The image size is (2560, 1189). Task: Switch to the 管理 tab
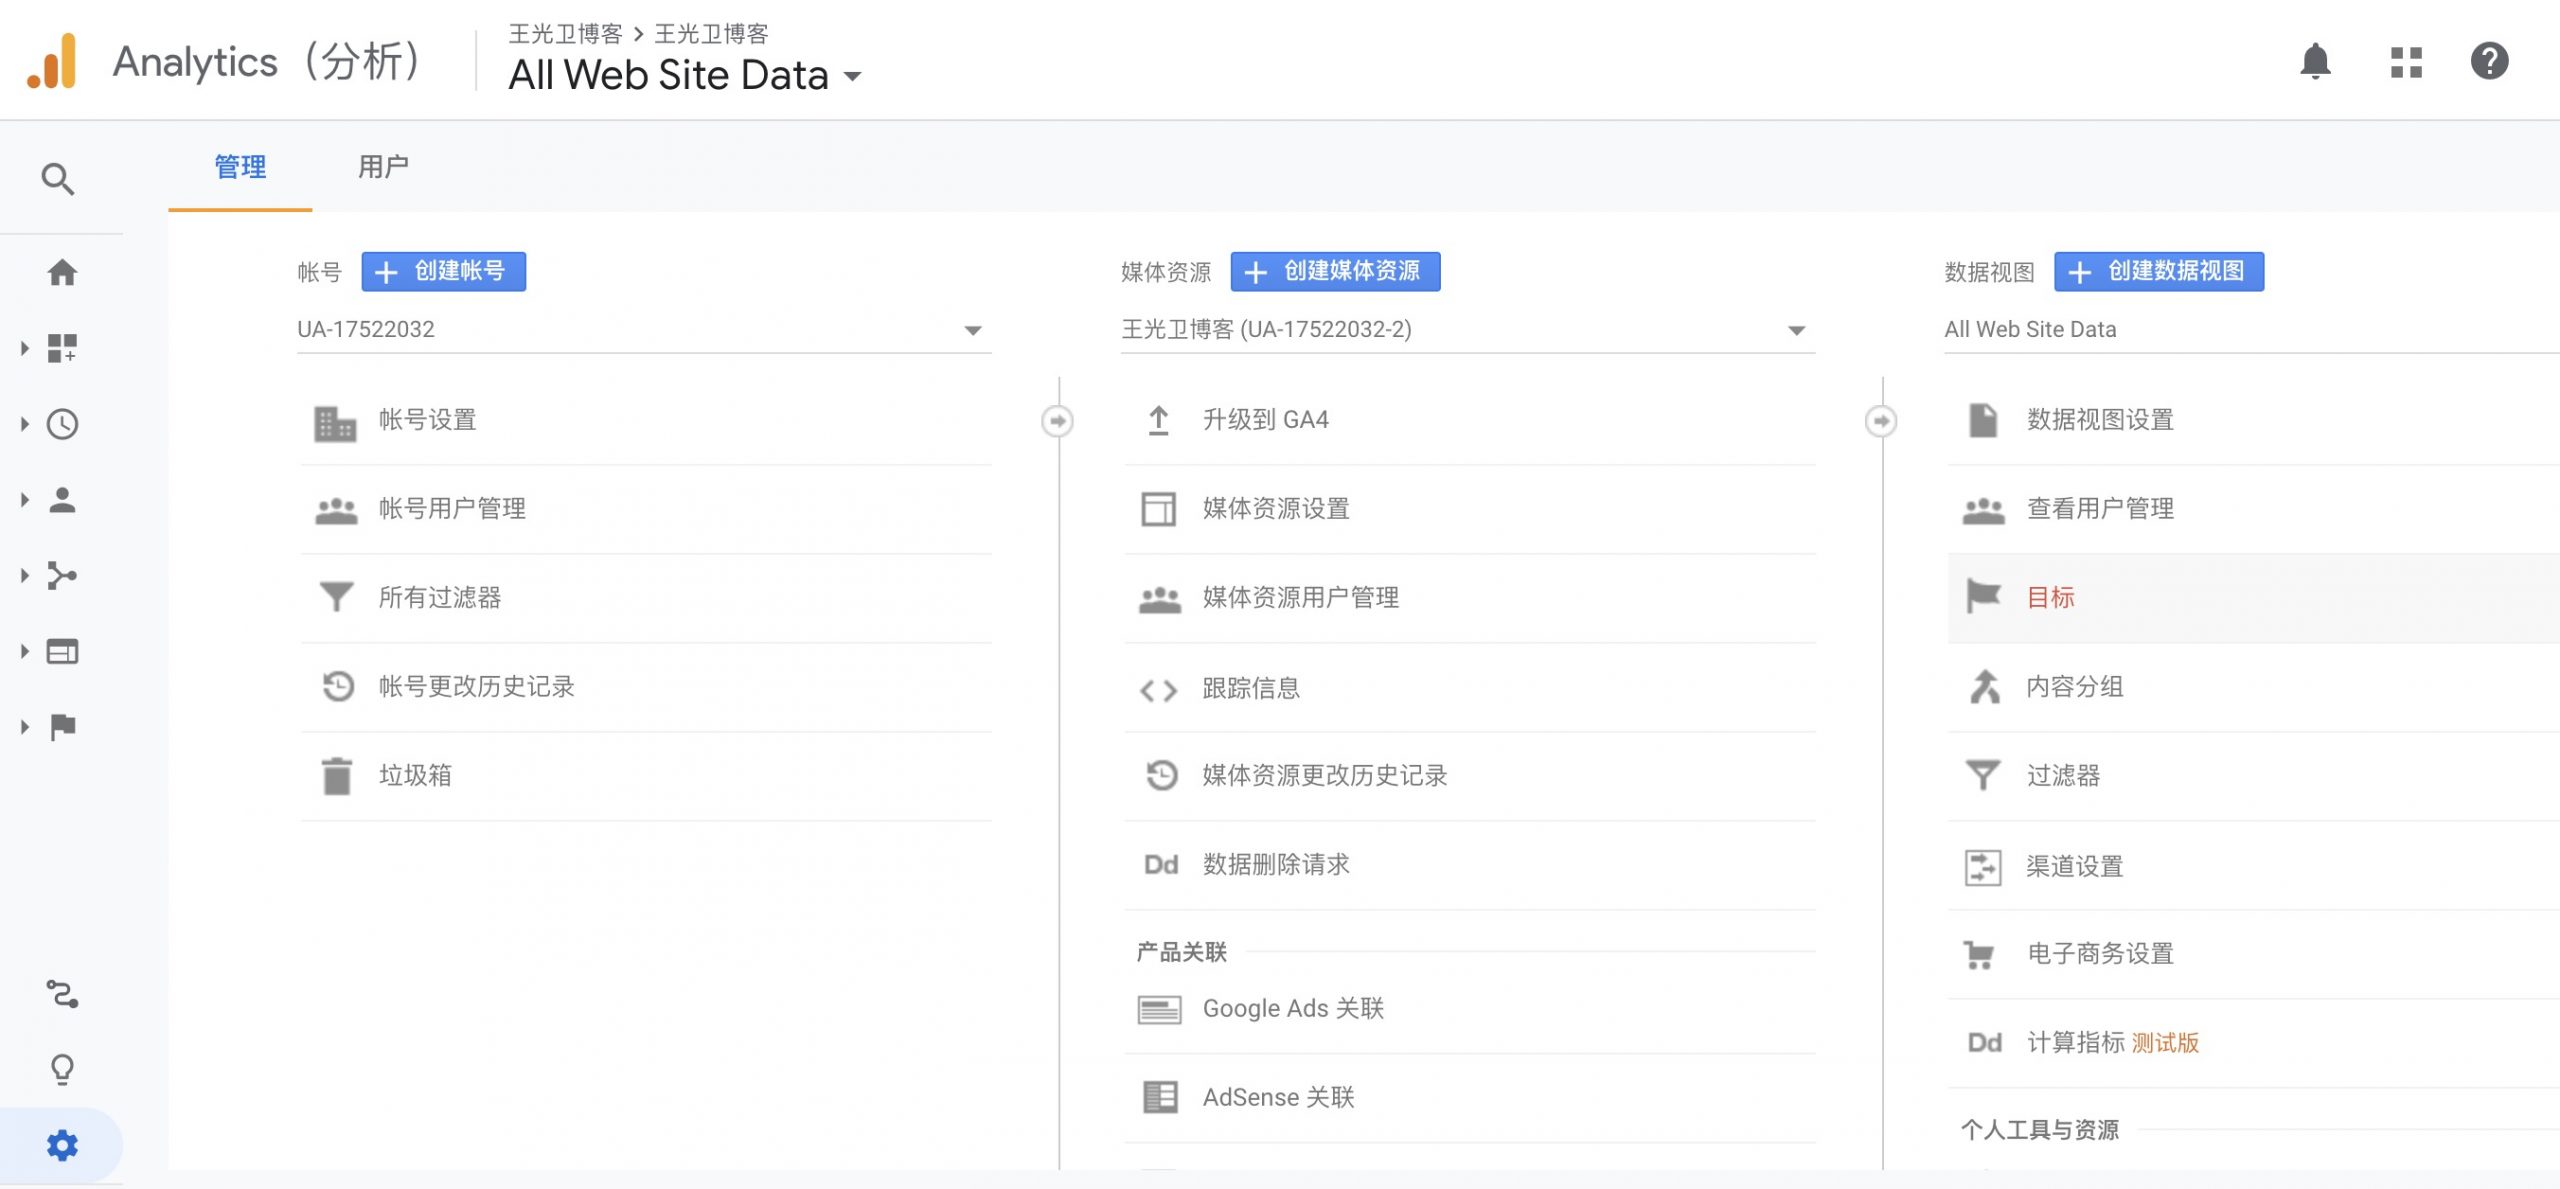tap(240, 167)
